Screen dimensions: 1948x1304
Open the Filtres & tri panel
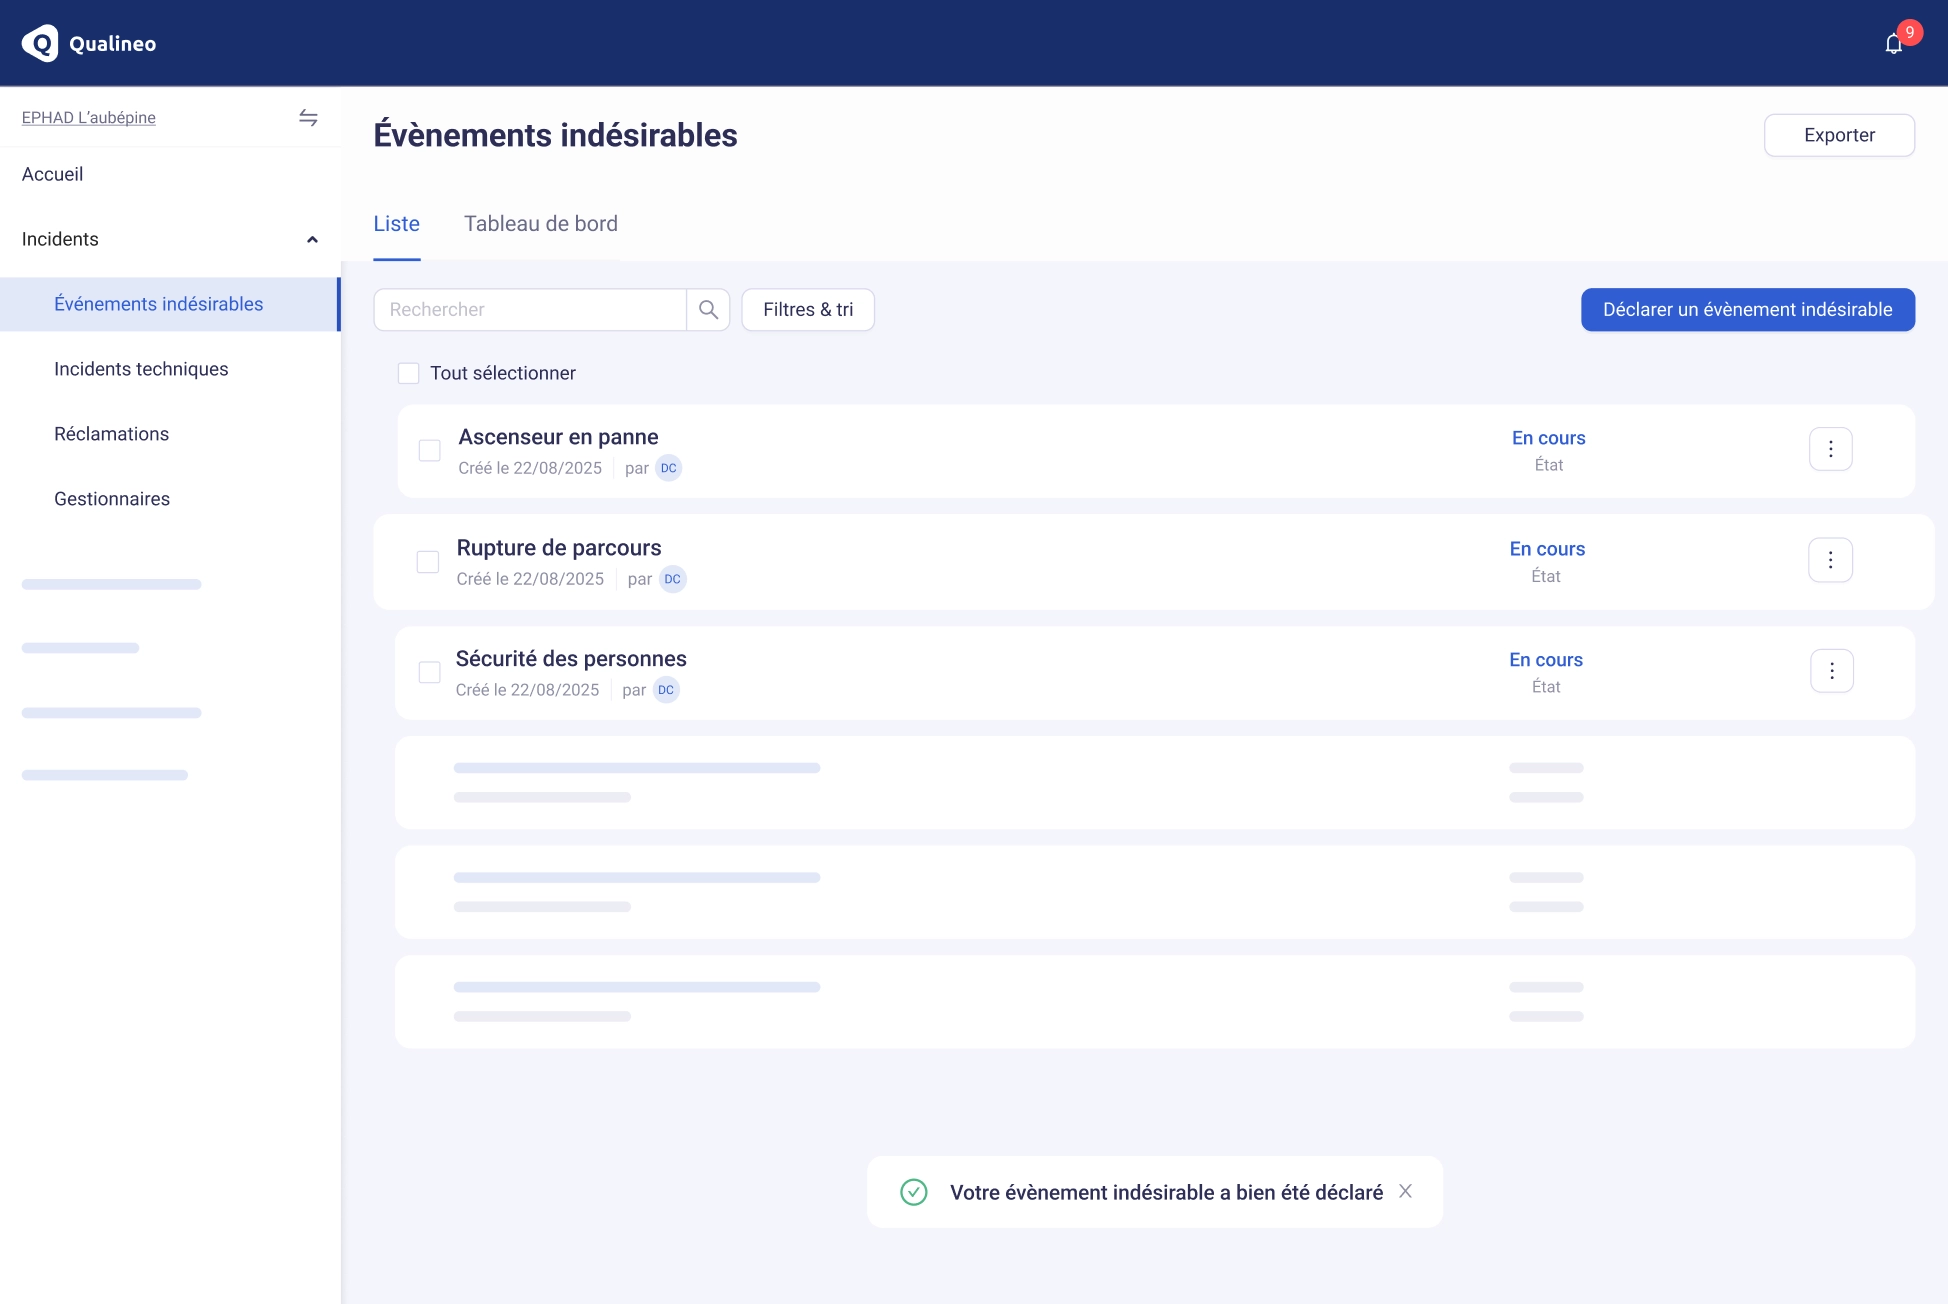point(807,310)
